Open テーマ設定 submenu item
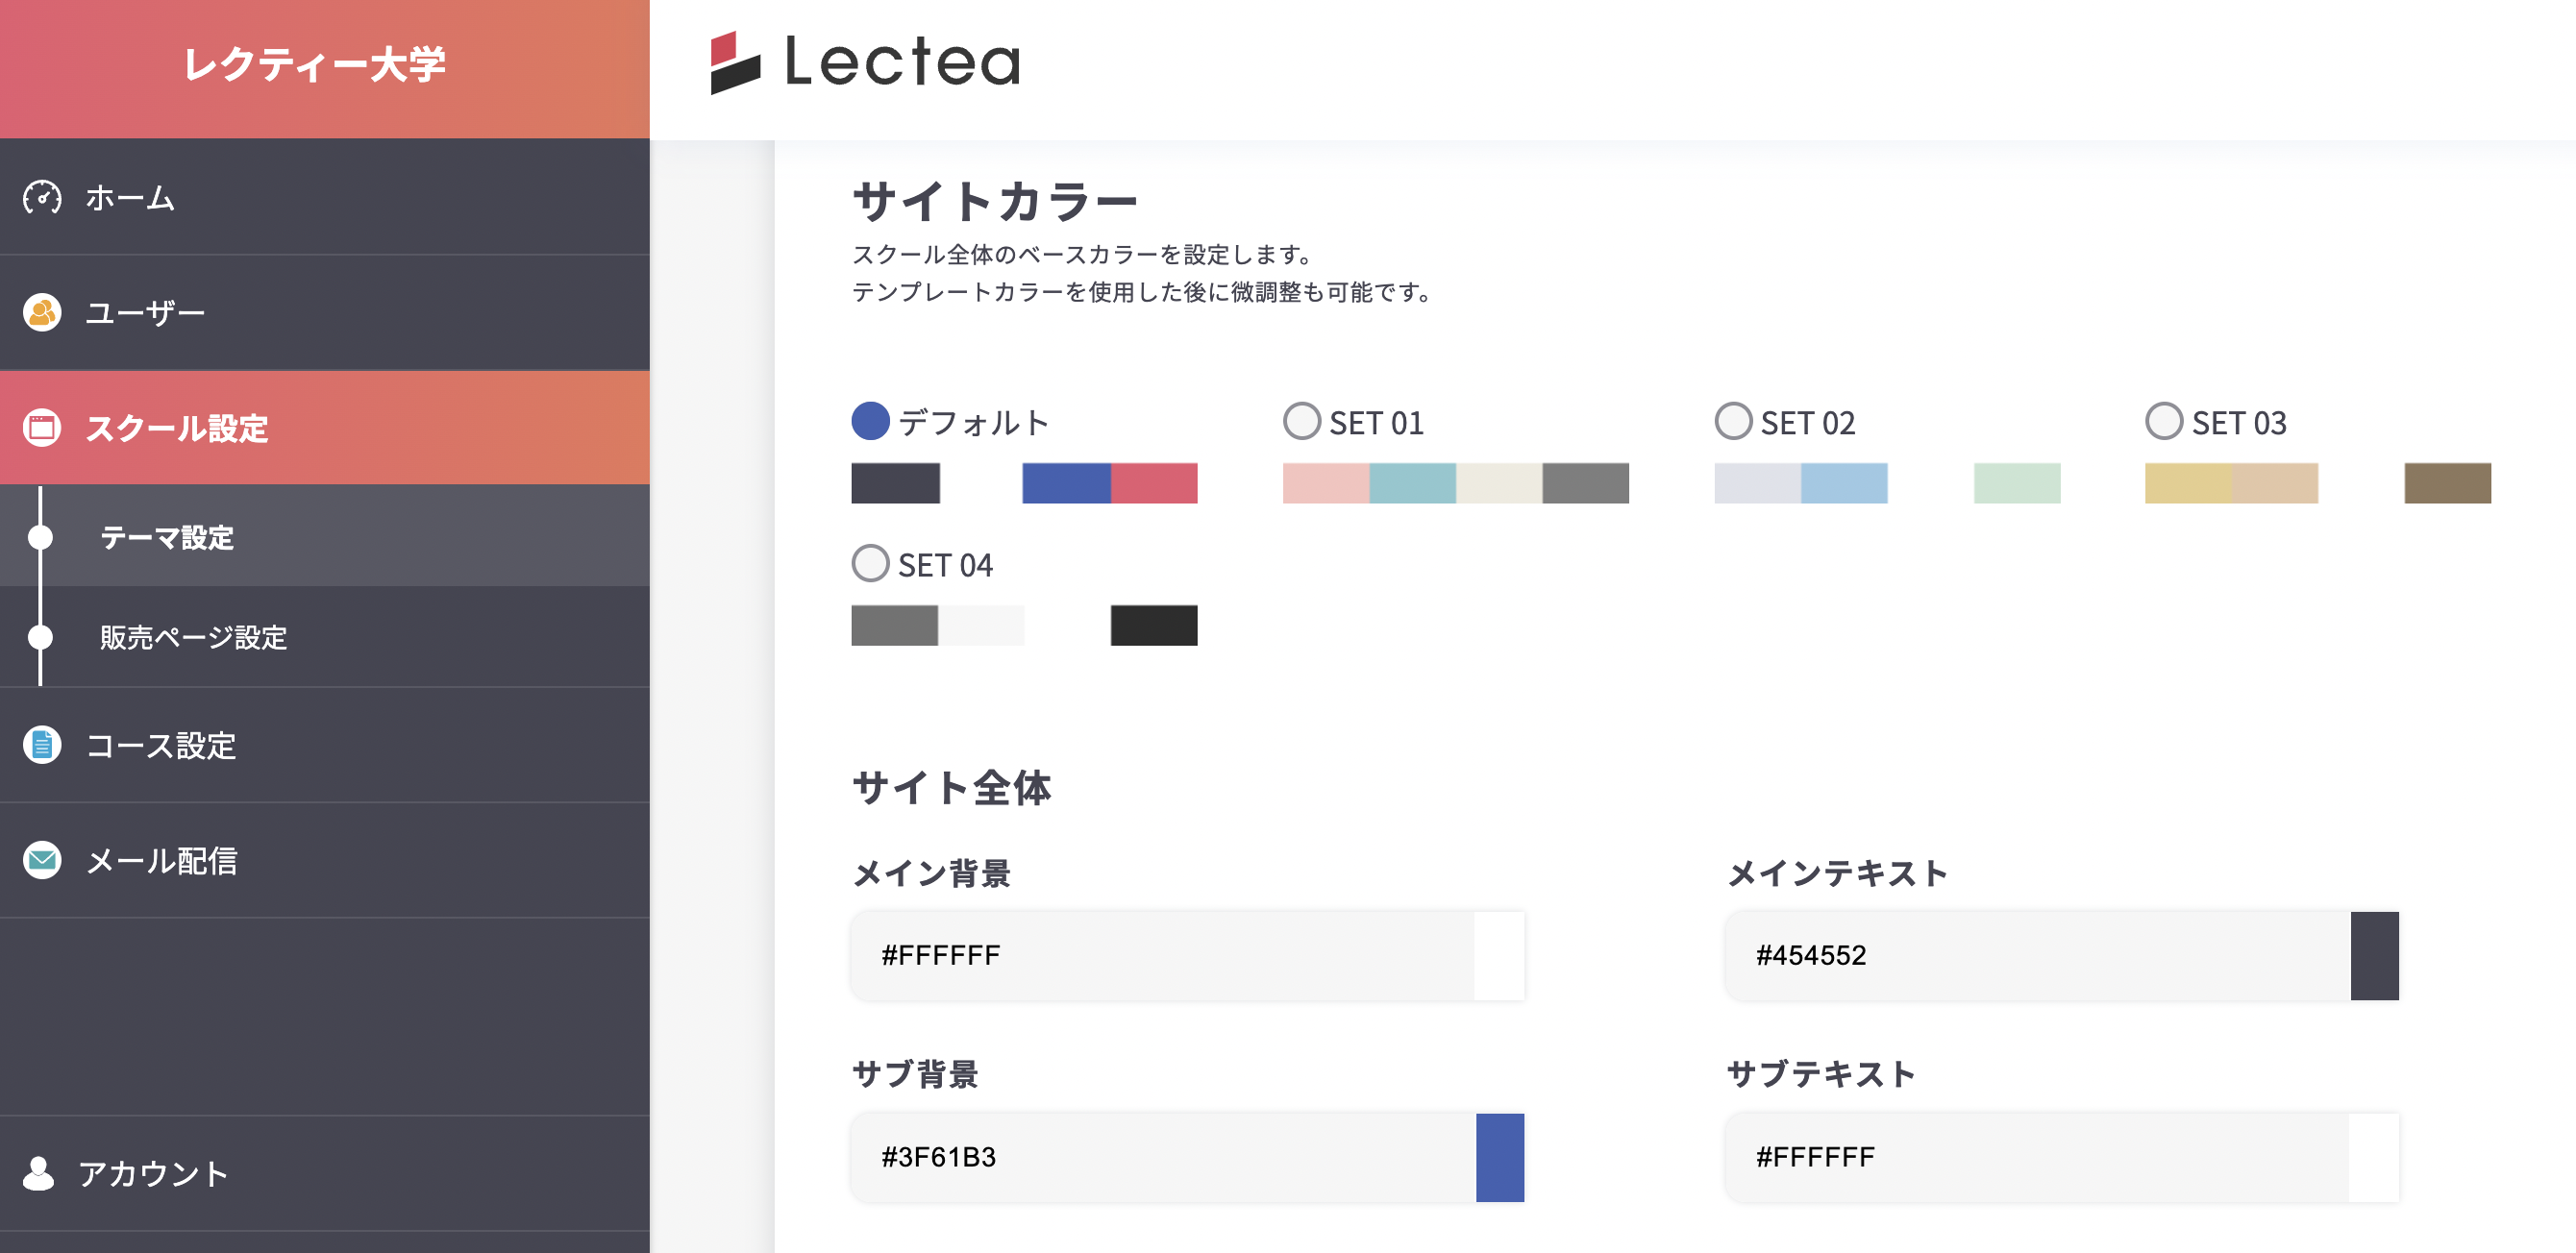This screenshot has width=2576, height=1253. click(x=167, y=537)
